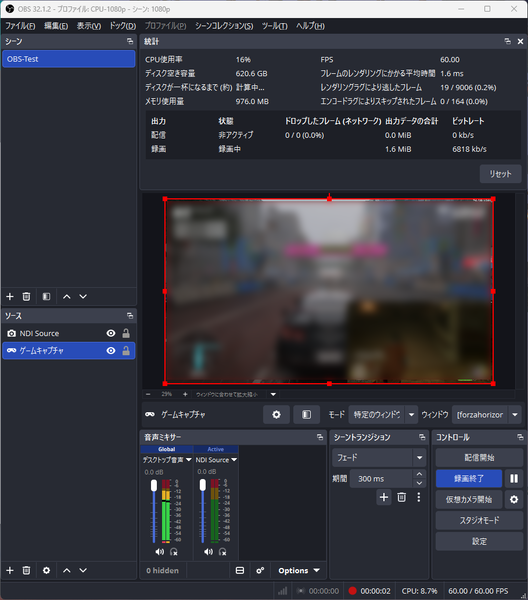Float the シーントランジション dock panel
The image size is (528, 600).
pyautogui.click(x=422, y=437)
